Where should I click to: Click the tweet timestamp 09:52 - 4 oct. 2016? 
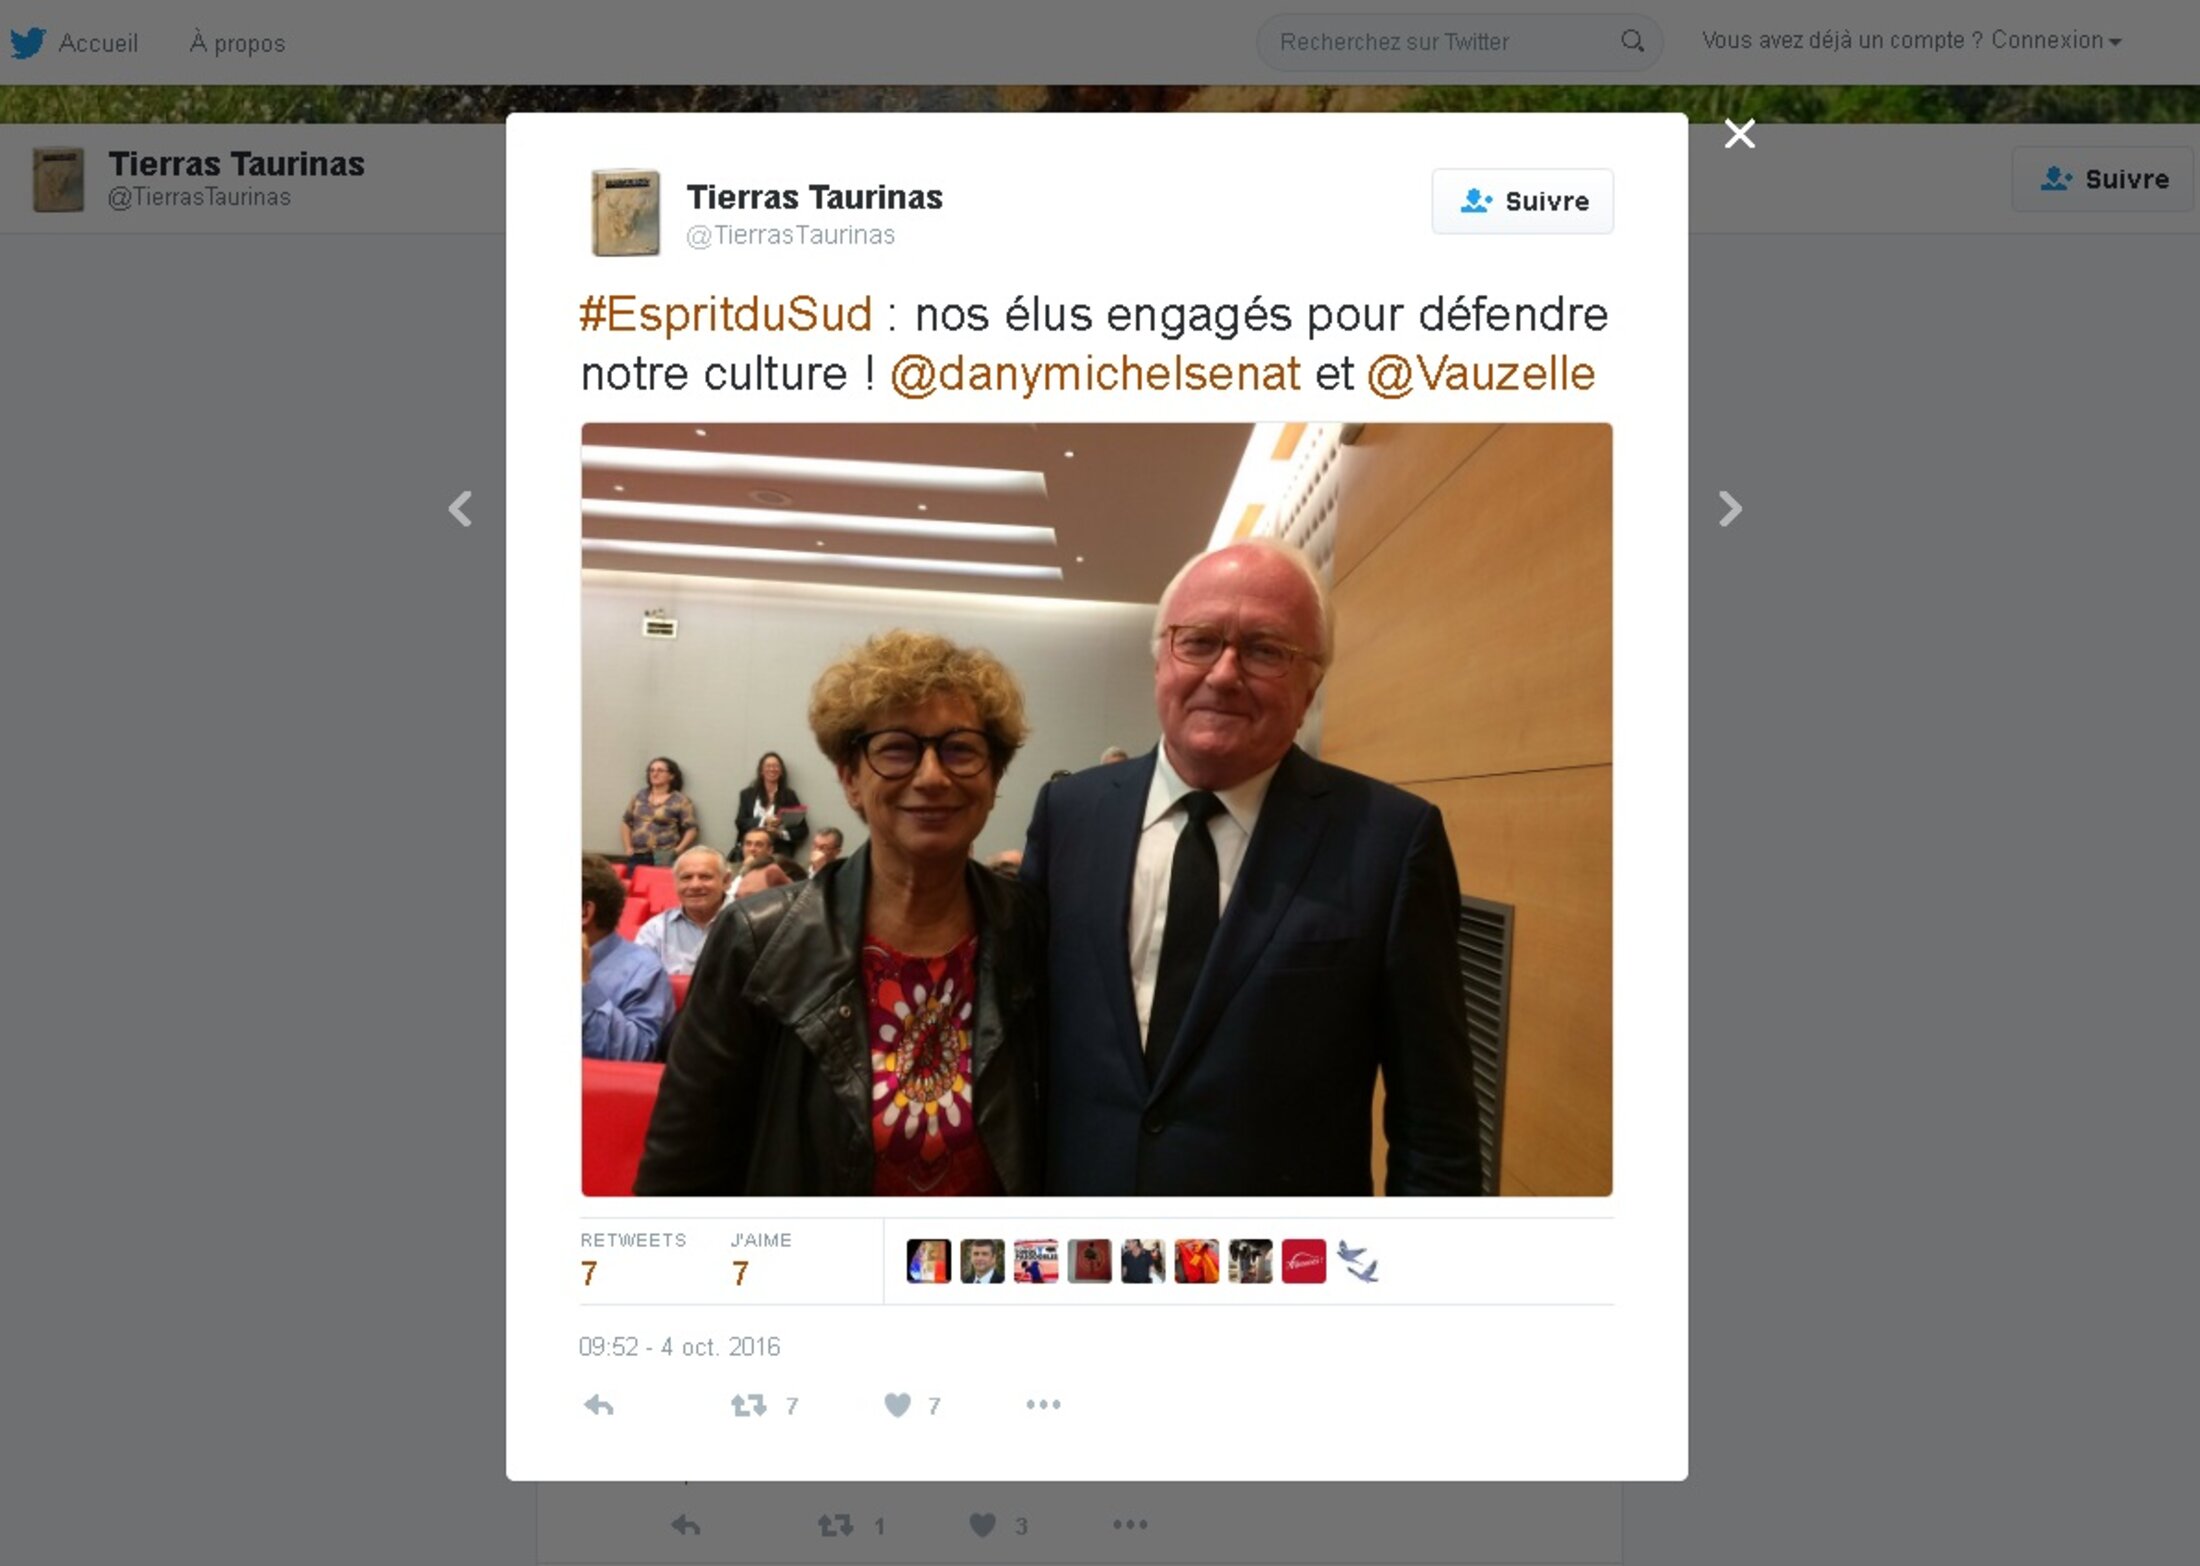coord(679,1347)
